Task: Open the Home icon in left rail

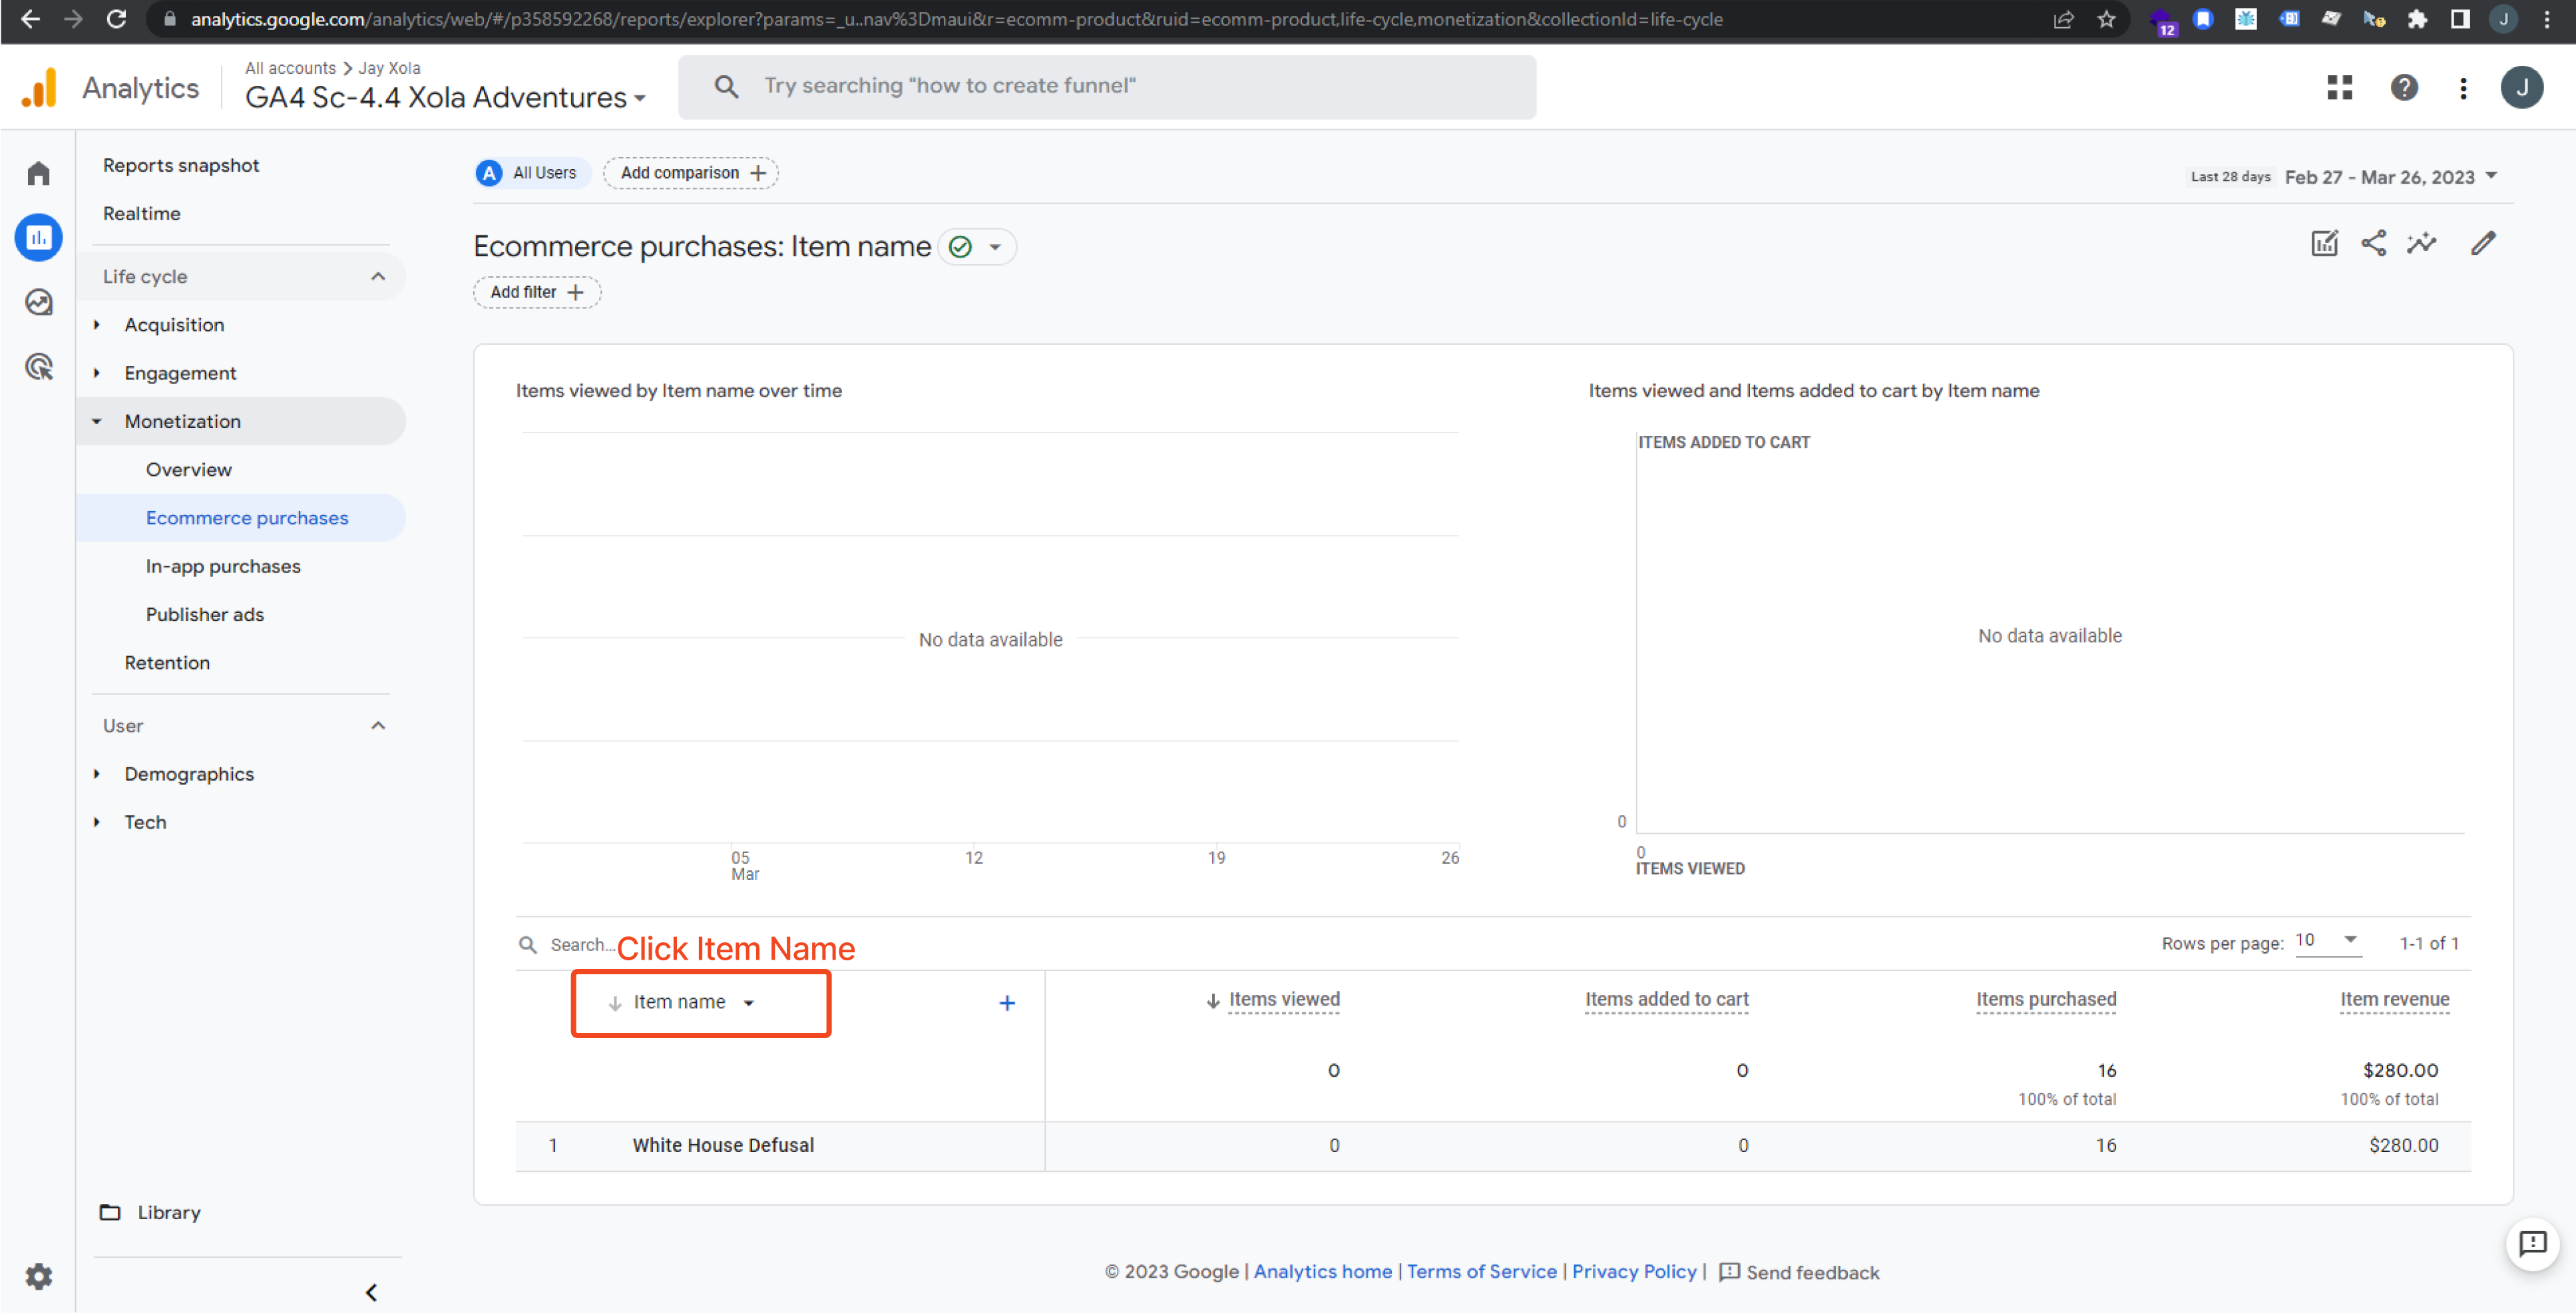Action: (x=38, y=174)
